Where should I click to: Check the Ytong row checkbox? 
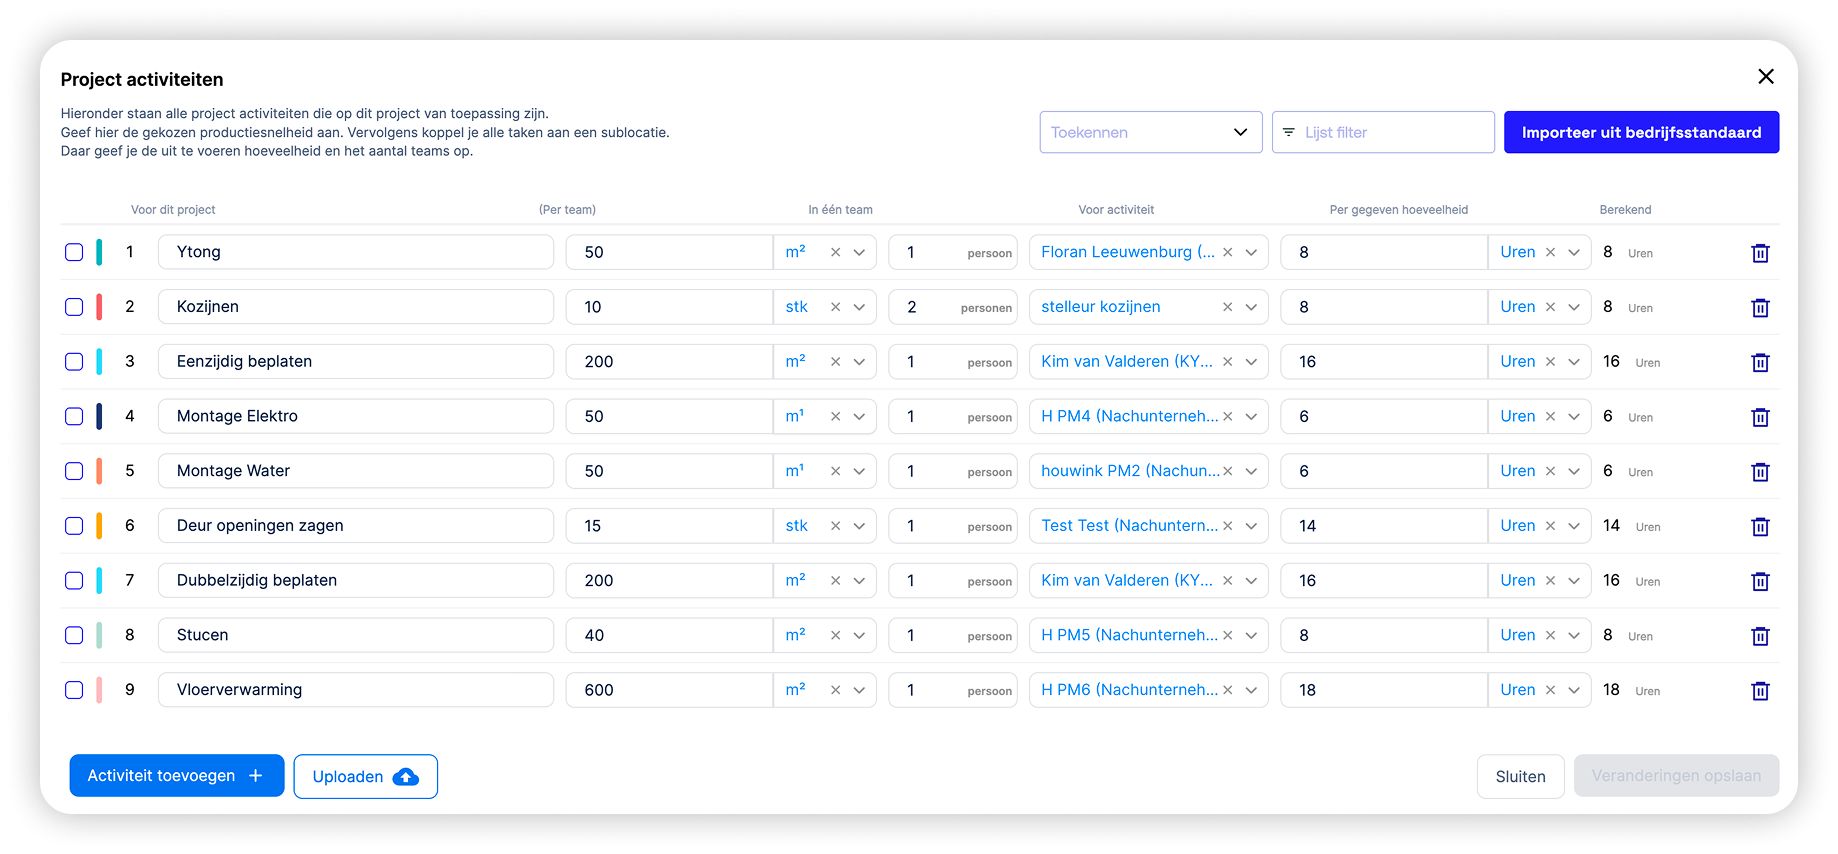pyautogui.click(x=74, y=252)
